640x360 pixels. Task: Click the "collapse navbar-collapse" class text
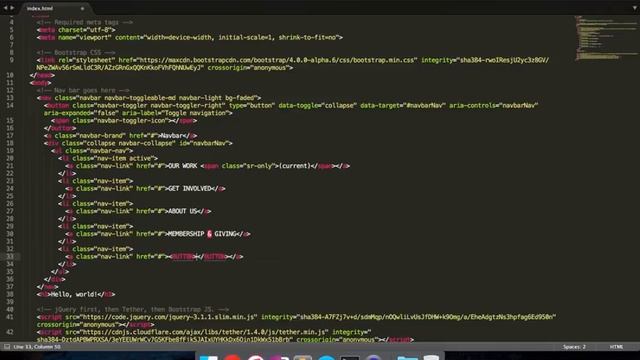click(x=129, y=143)
